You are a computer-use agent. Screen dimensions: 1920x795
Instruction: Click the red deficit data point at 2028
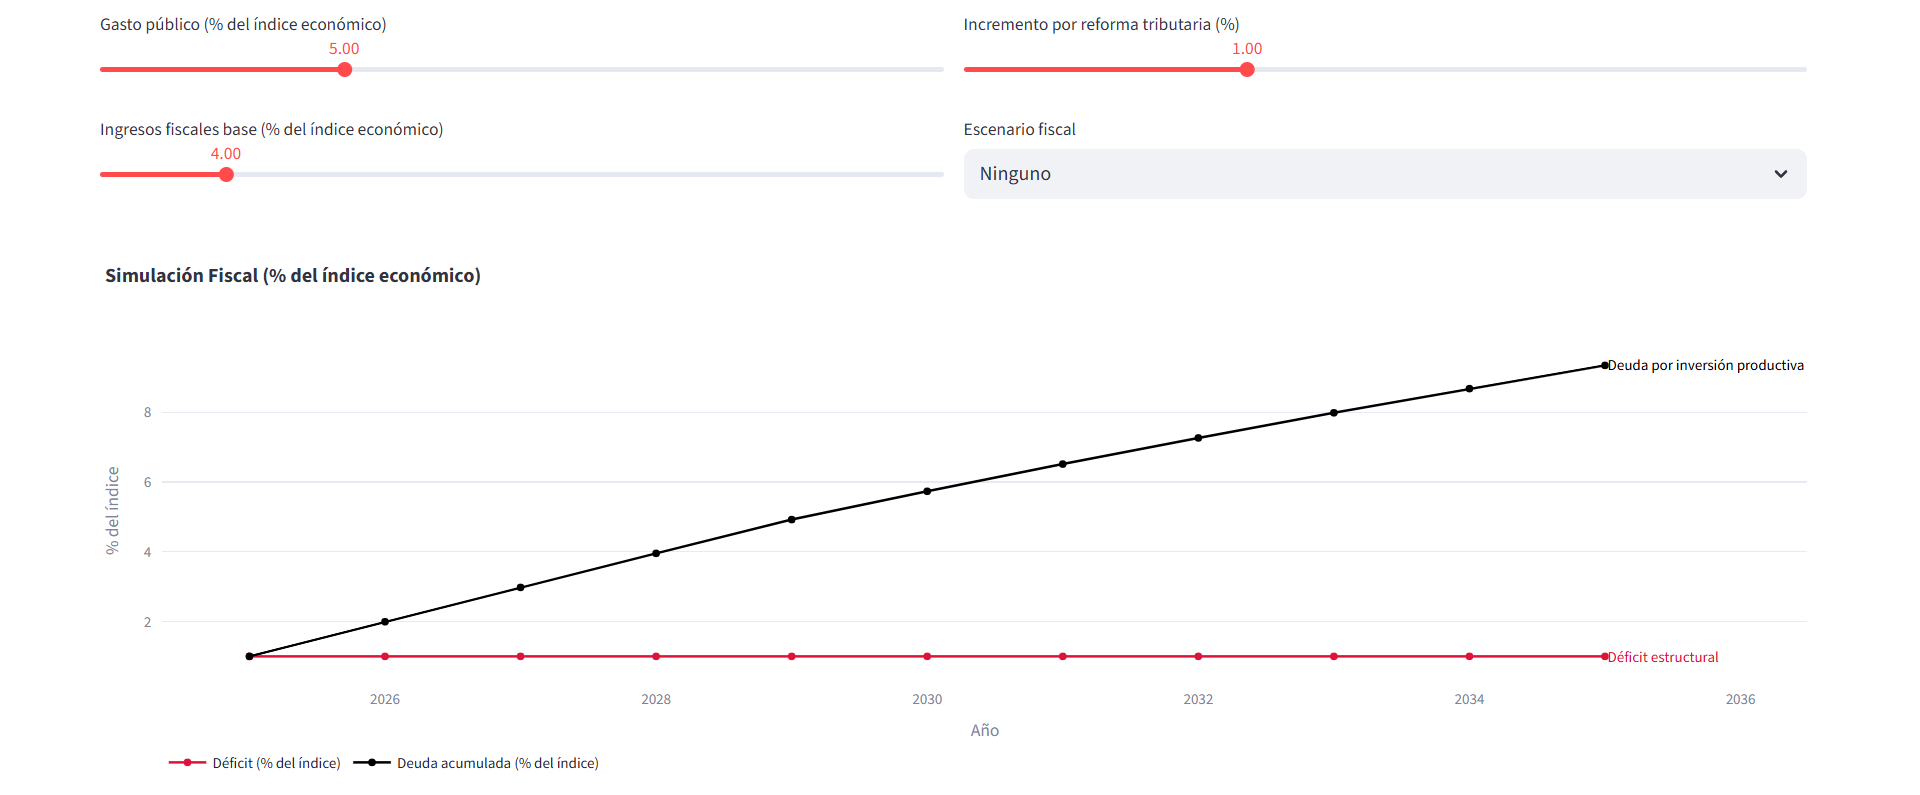(656, 657)
